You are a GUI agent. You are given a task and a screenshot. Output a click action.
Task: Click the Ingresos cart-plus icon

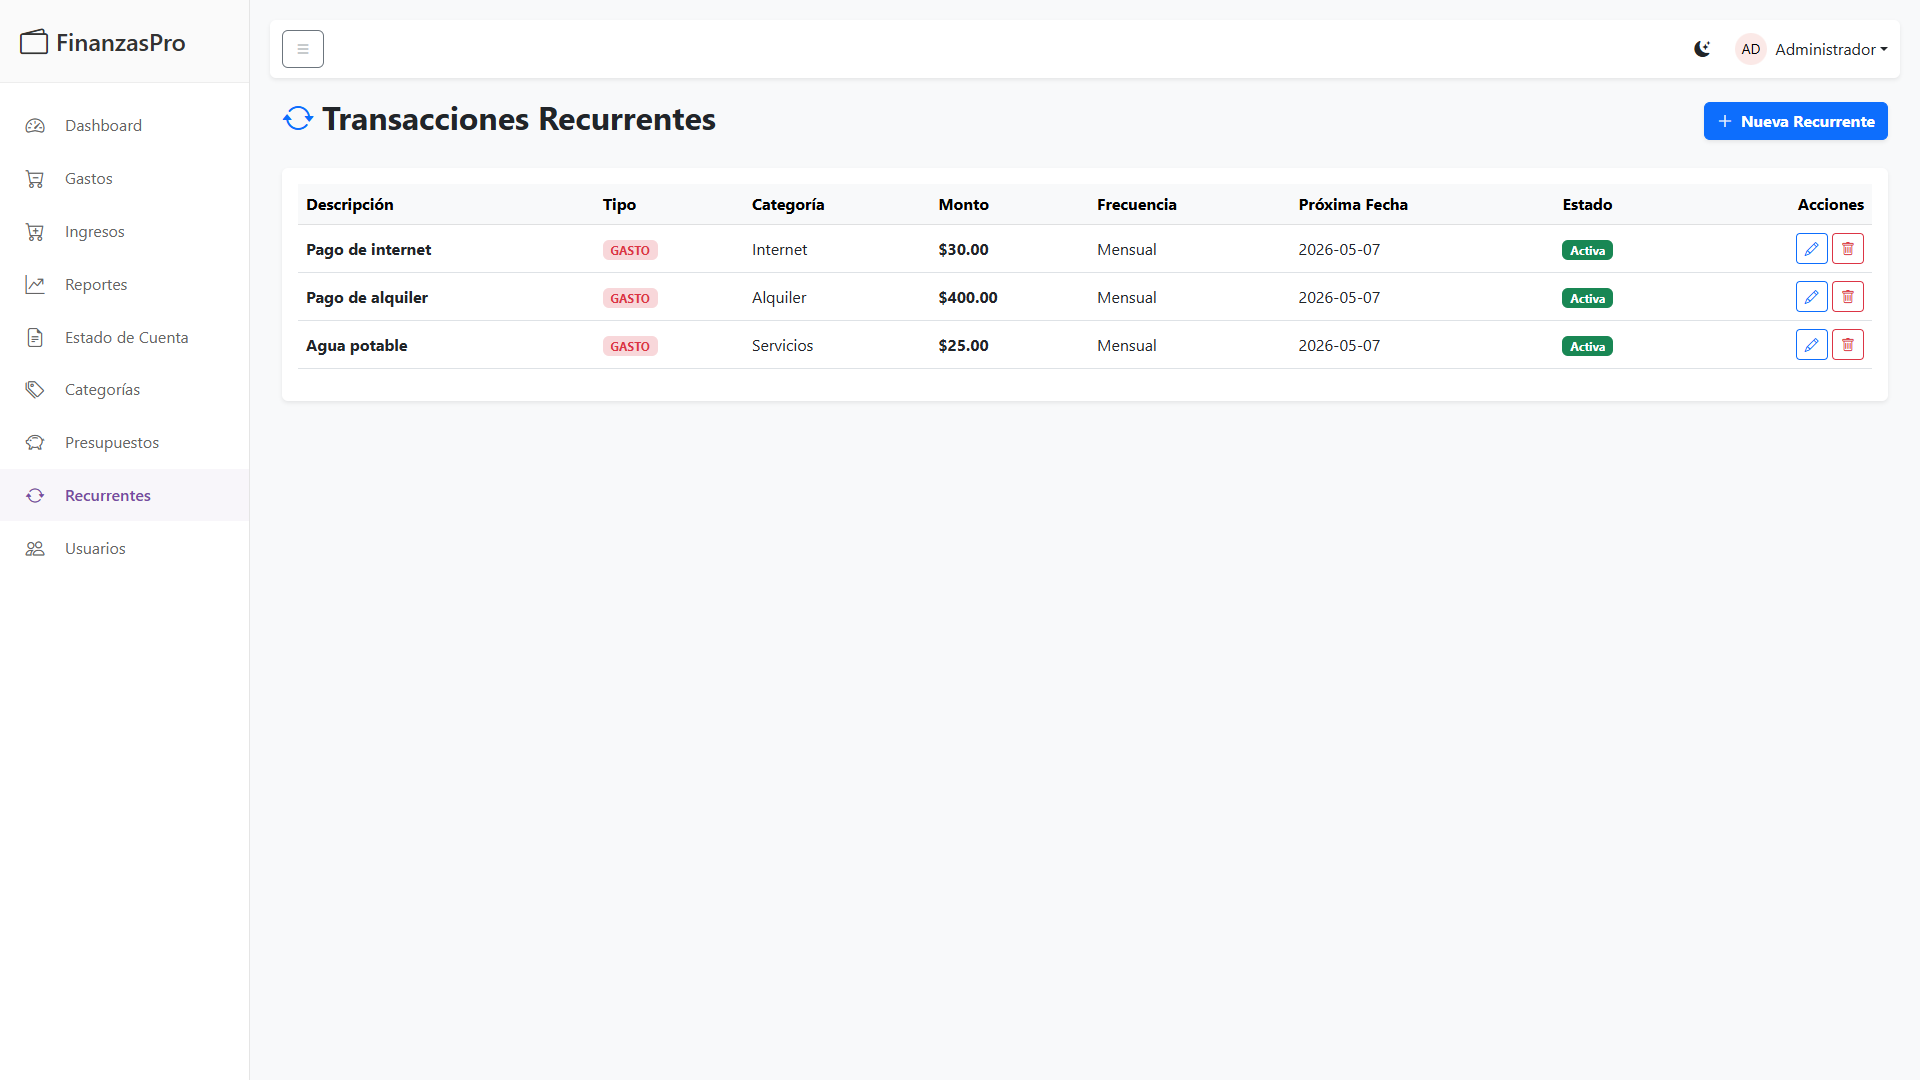[x=35, y=232]
